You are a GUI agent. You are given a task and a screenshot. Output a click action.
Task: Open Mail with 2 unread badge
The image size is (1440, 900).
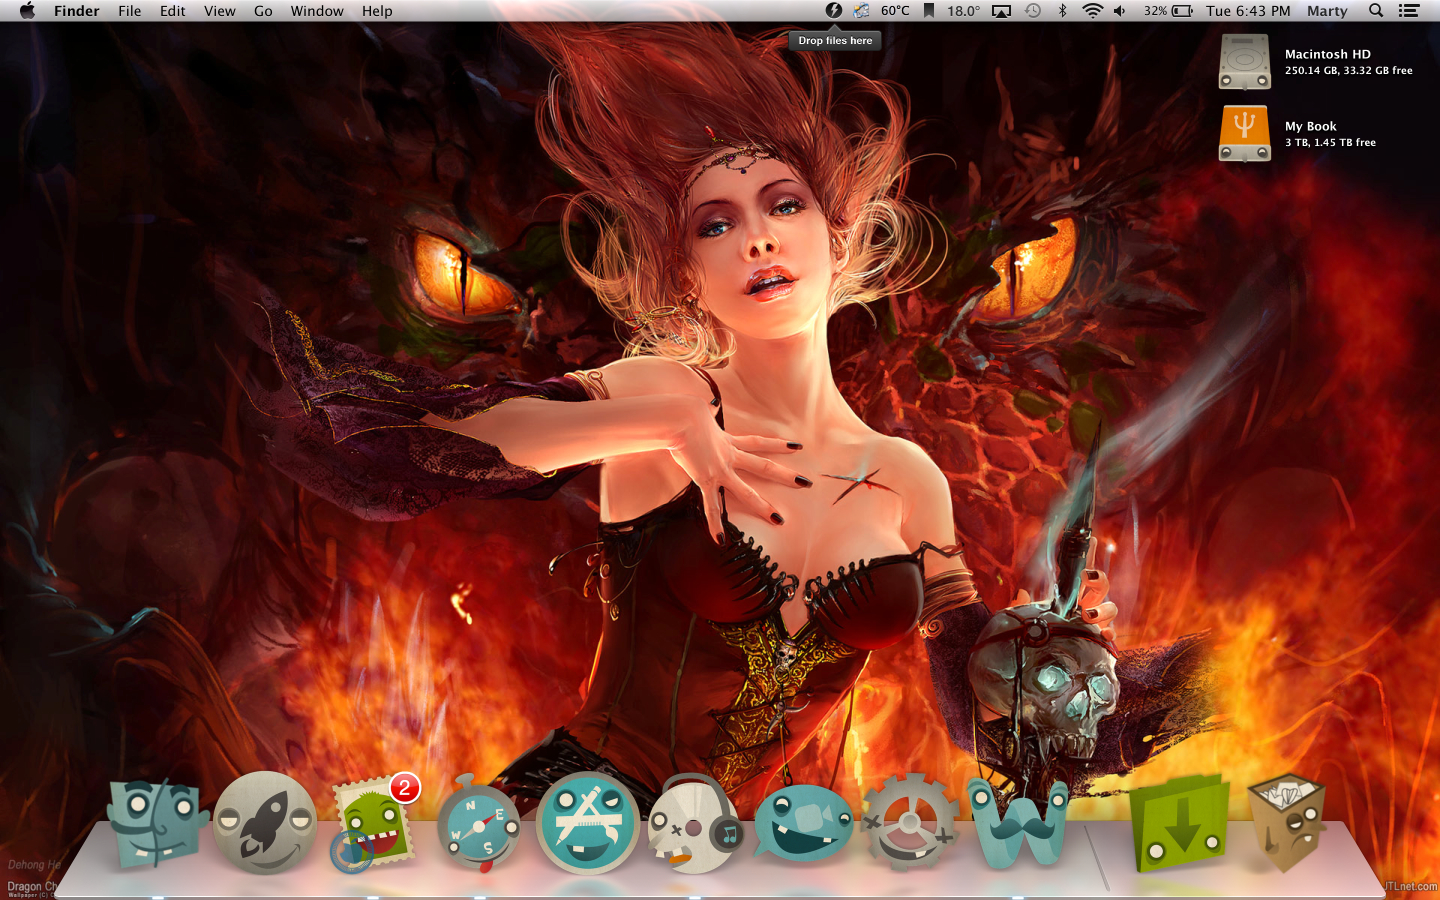pyautogui.click(x=374, y=822)
